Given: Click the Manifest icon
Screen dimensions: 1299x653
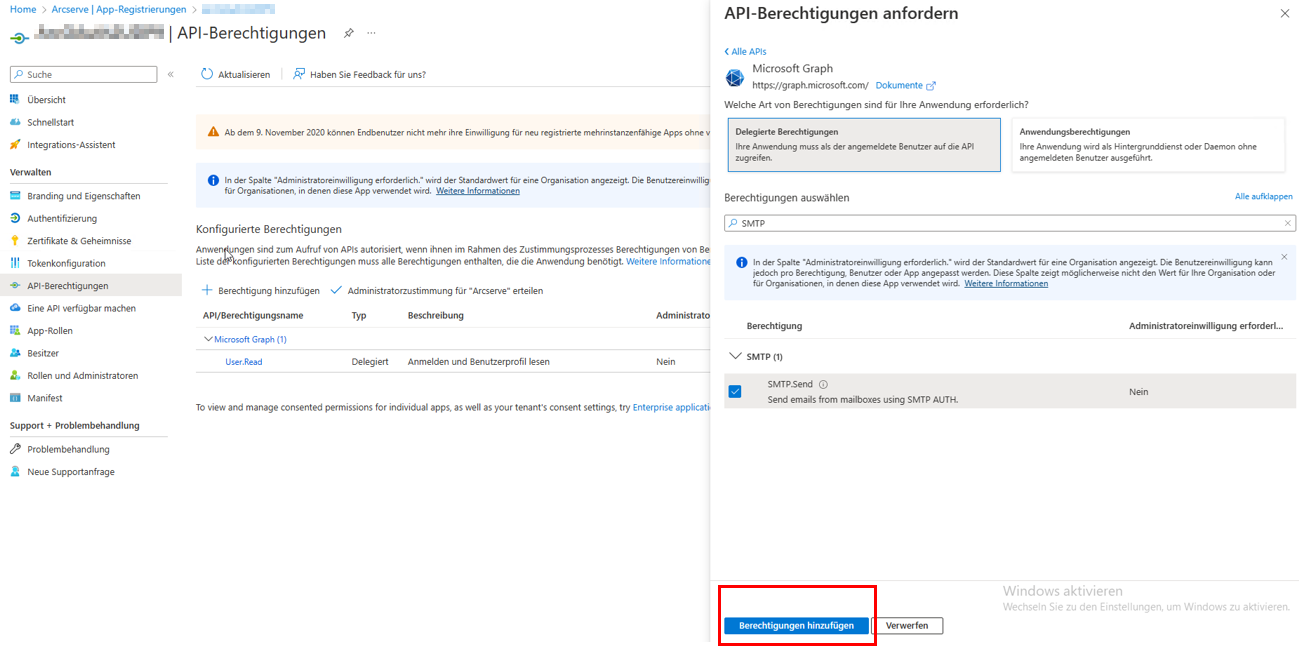Looking at the screenshot, I should 15,398.
